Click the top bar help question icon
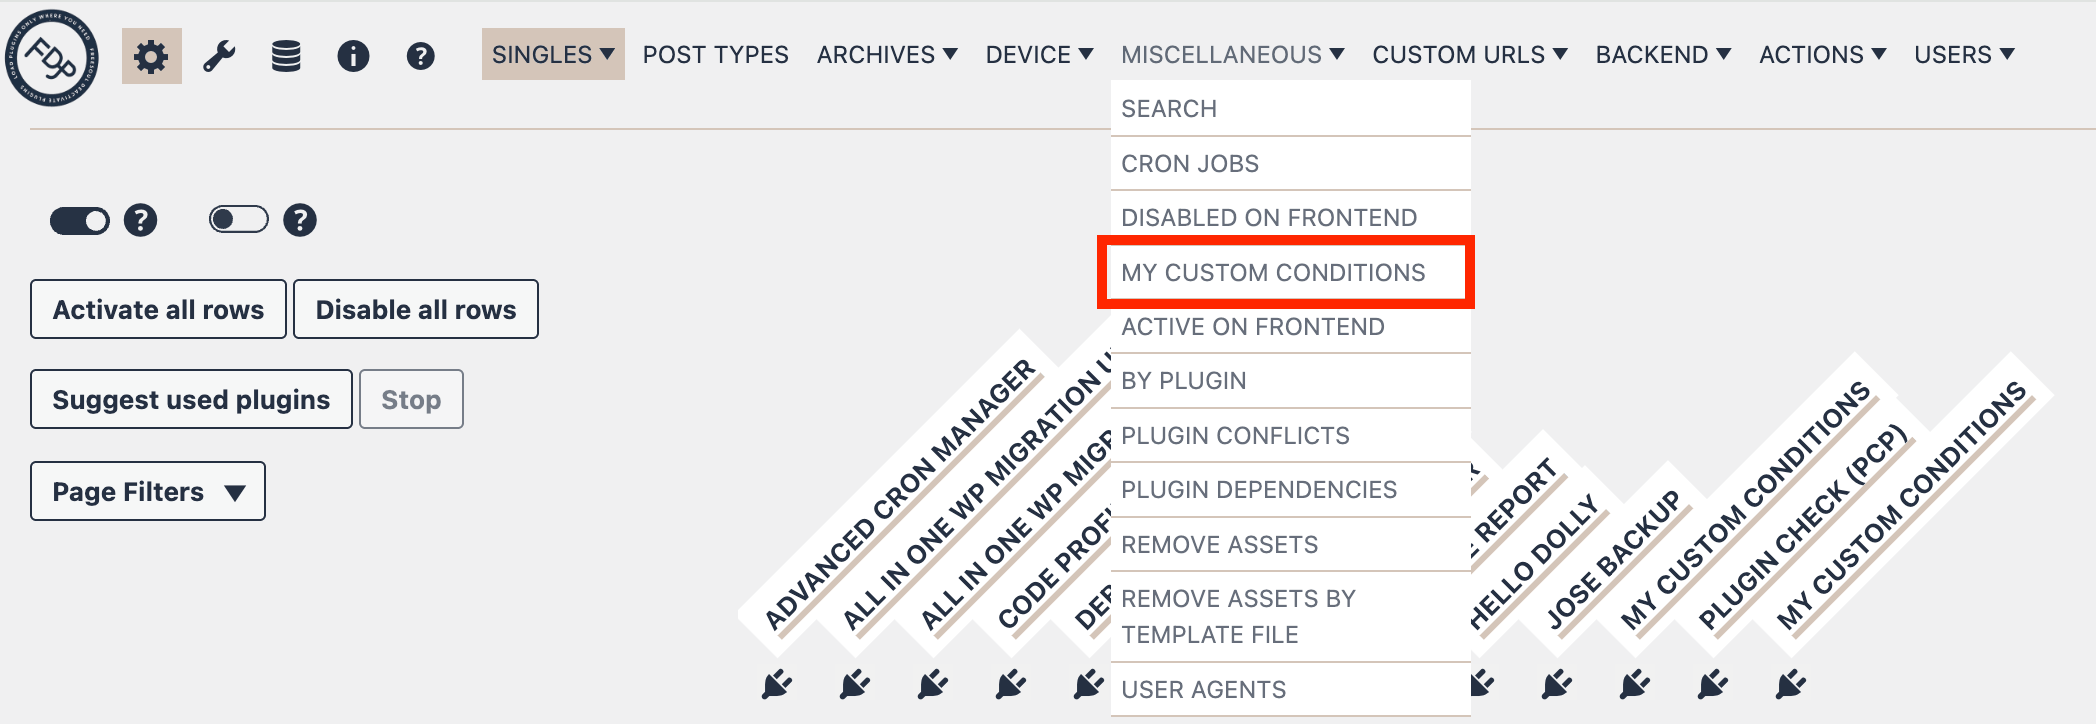The image size is (2096, 724). point(420,56)
